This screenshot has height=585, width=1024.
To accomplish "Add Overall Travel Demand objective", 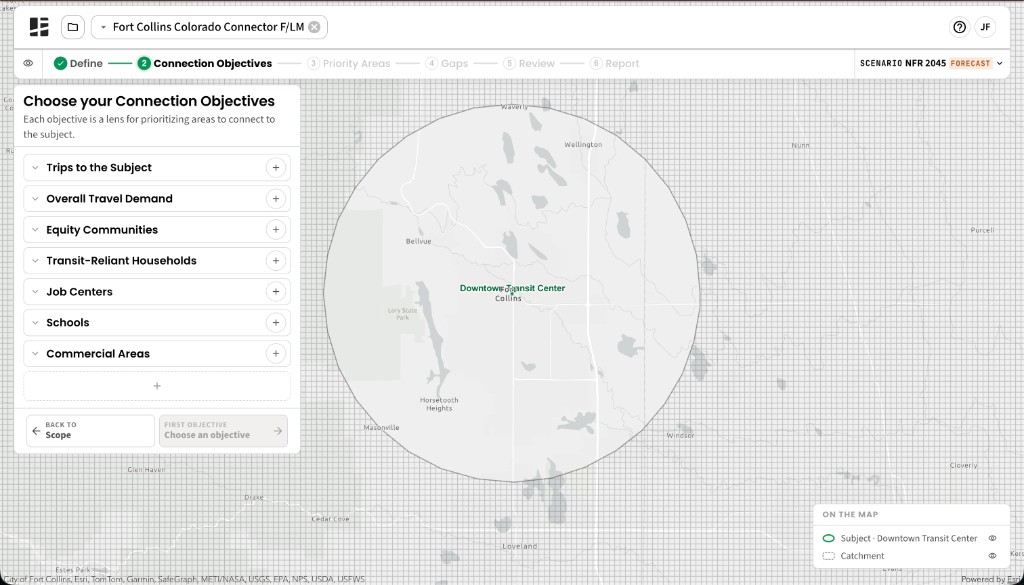I will 276,198.
